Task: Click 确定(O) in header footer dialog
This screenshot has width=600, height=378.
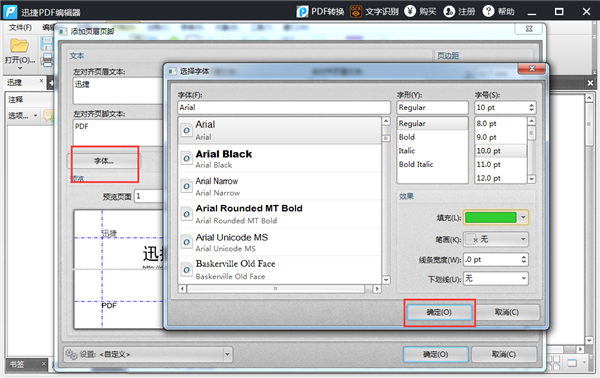Action: (435, 354)
